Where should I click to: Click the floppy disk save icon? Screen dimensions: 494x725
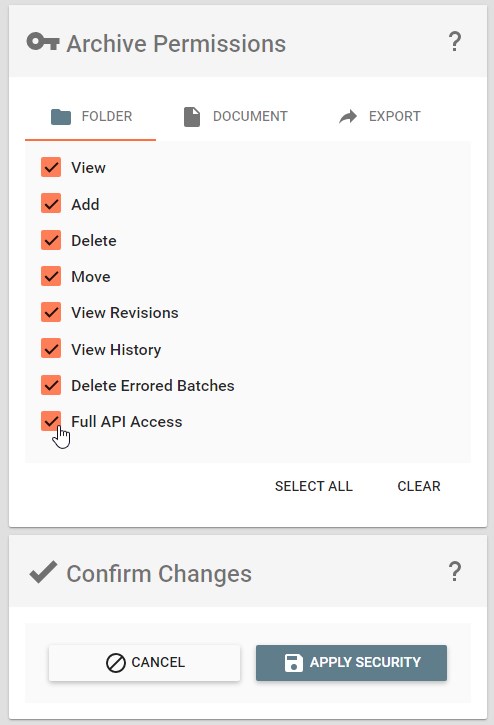pyautogui.click(x=293, y=663)
